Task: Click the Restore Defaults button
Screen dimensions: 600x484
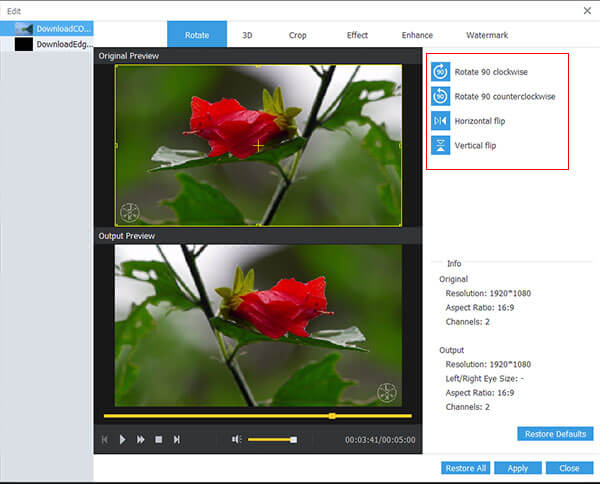Action: (555, 434)
